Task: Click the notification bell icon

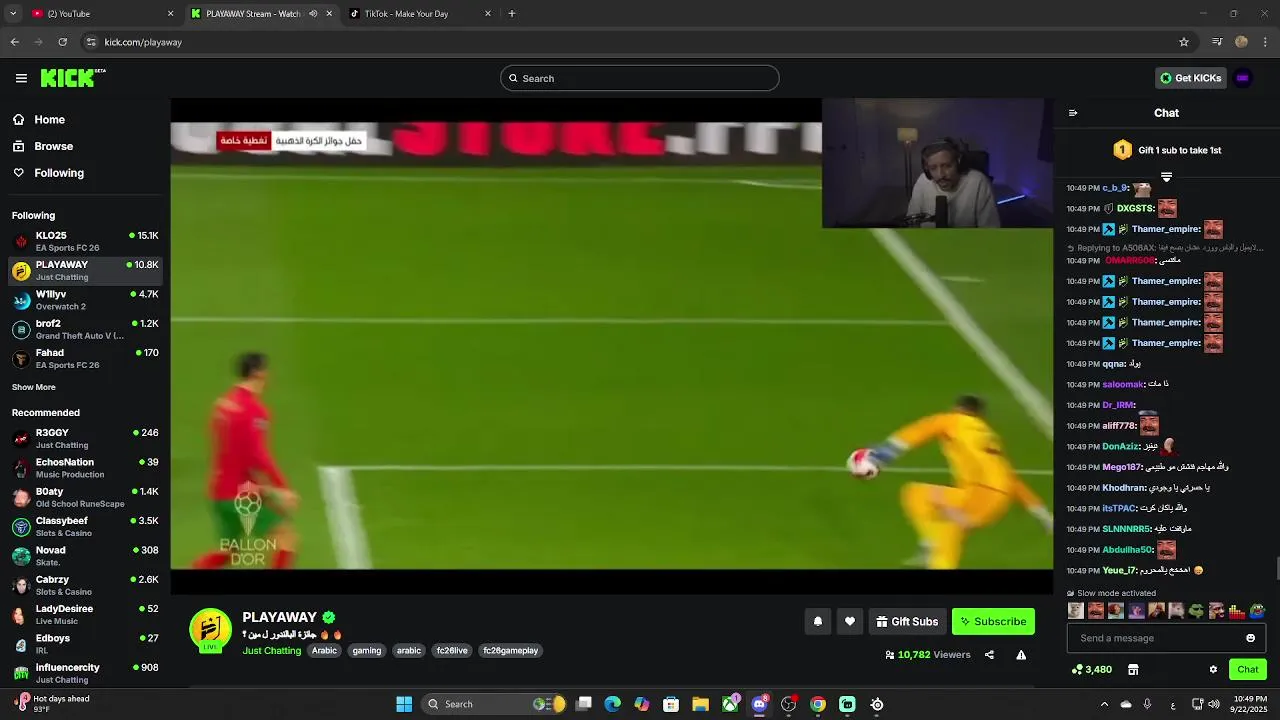Action: point(818,621)
